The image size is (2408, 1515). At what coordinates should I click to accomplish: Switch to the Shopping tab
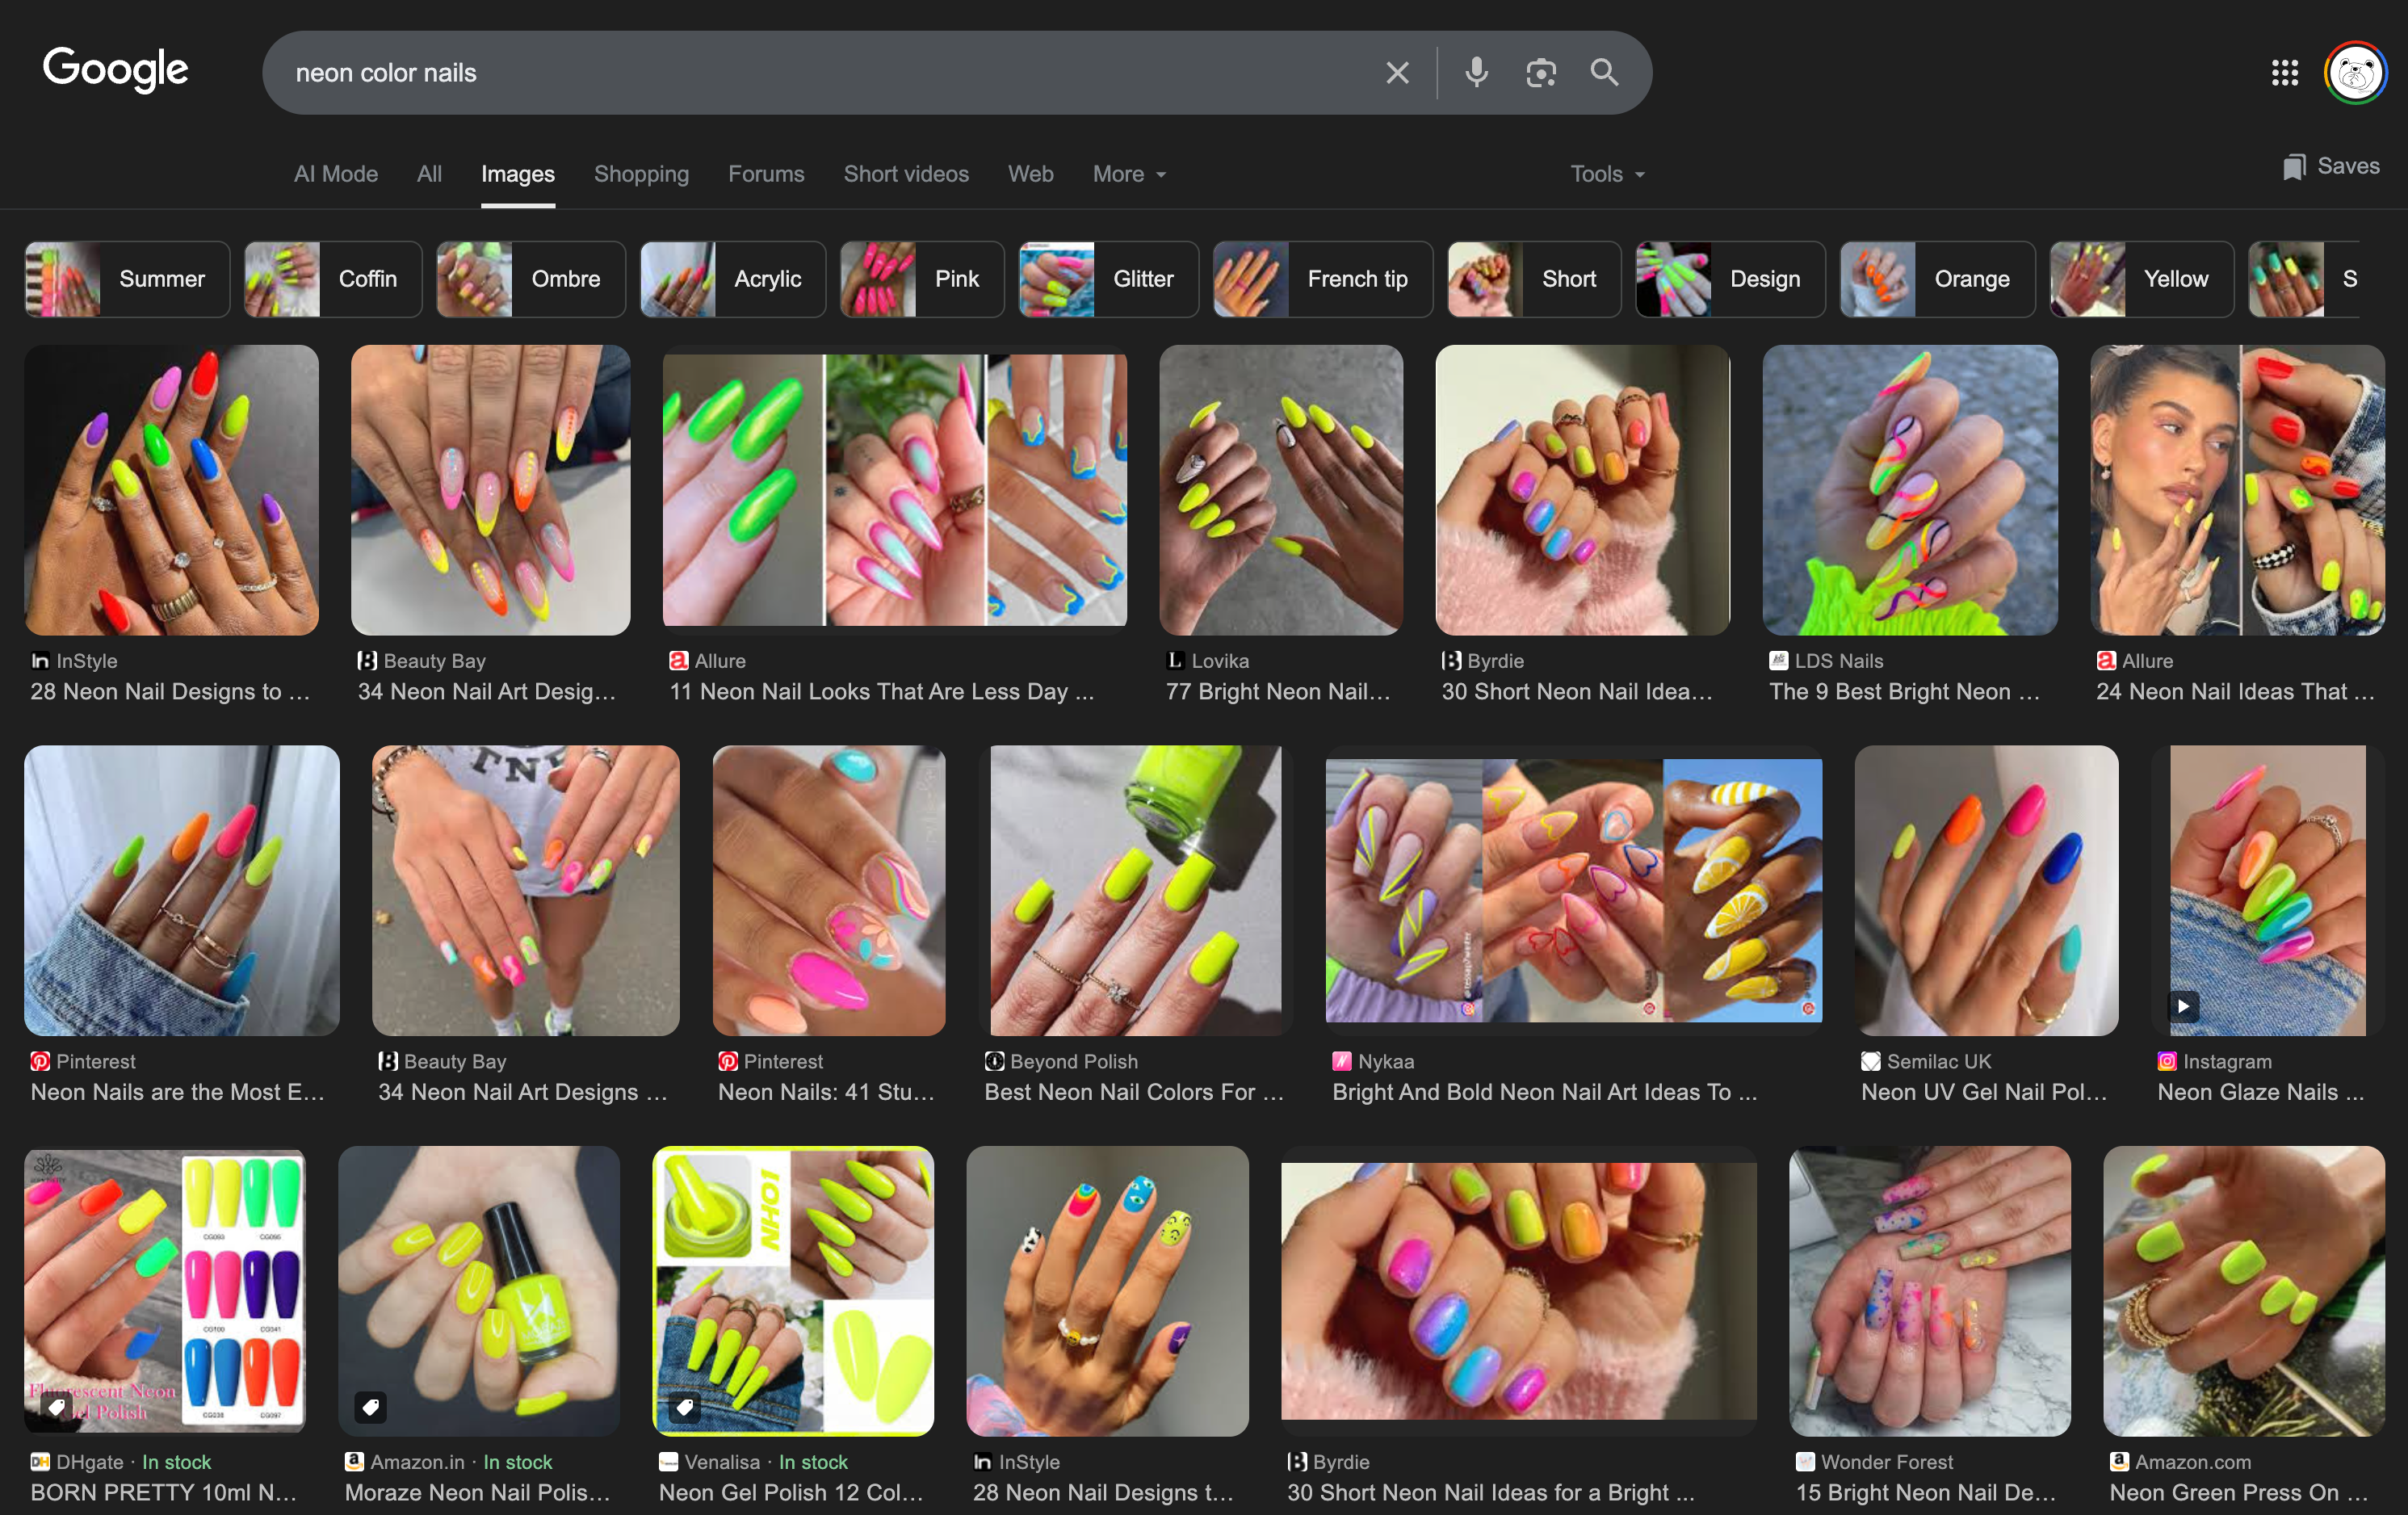(x=641, y=174)
